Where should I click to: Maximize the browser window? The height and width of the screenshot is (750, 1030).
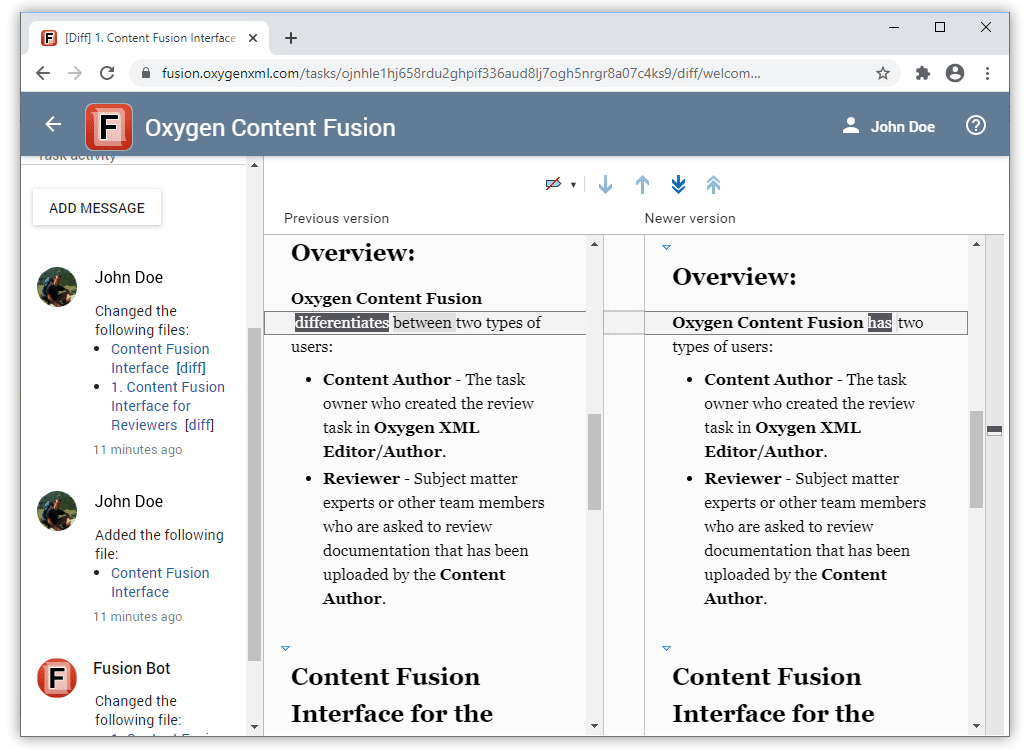(940, 27)
